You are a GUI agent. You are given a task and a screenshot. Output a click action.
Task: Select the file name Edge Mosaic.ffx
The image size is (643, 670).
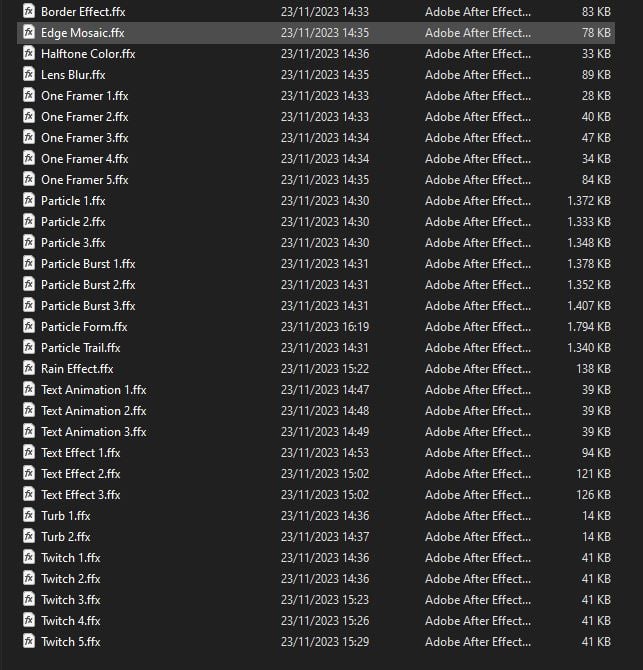pyautogui.click(x=83, y=32)
